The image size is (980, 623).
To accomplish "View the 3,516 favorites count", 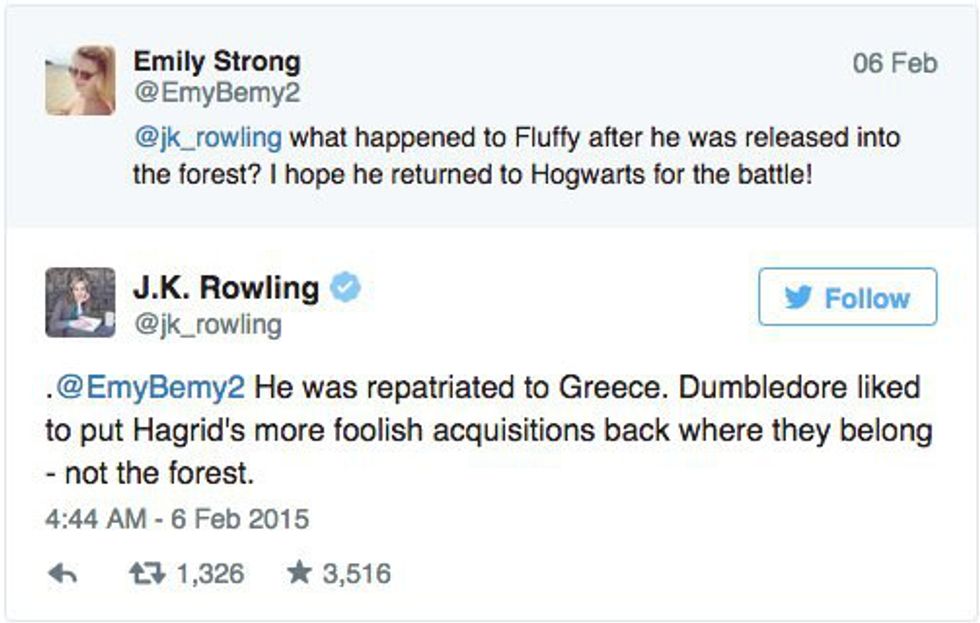I will 356,573.
